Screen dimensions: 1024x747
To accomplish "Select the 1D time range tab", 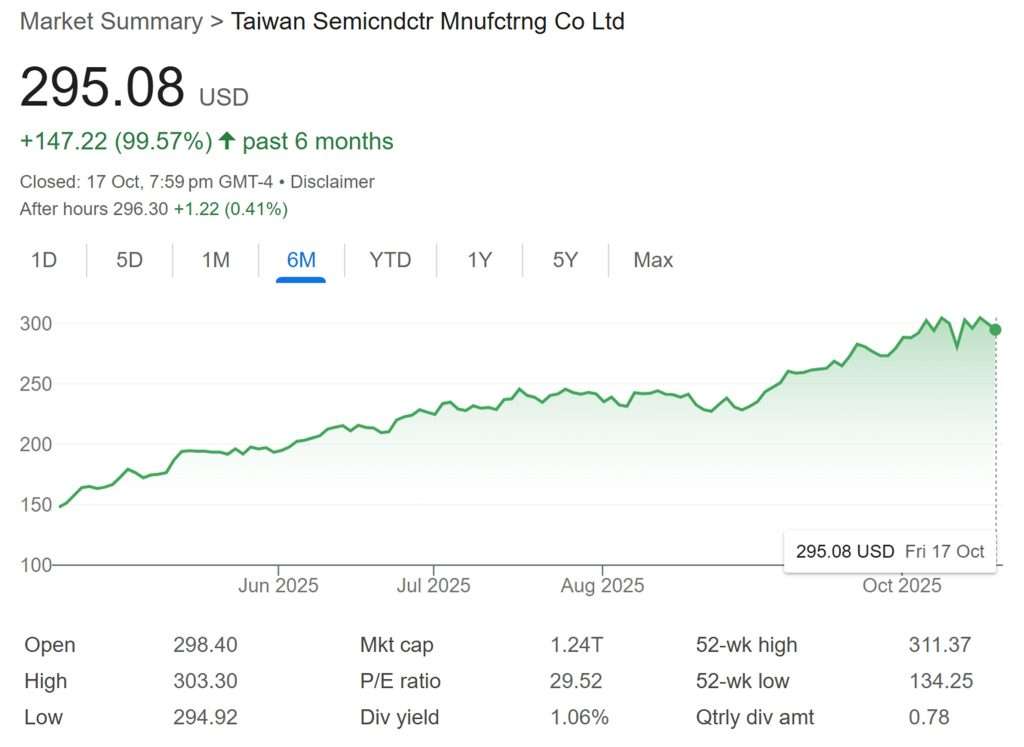I will pyautogui.click(x=44, y=260).
